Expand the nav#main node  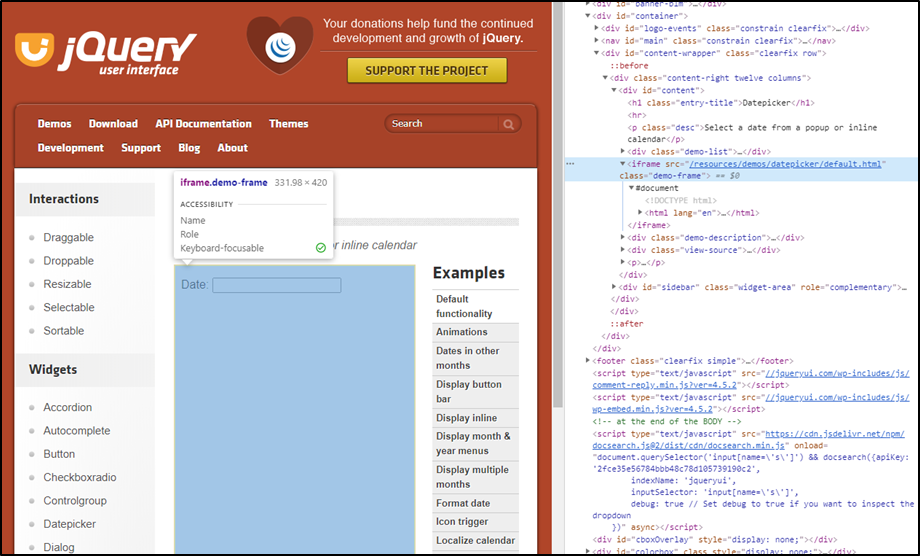pos(597,40)
